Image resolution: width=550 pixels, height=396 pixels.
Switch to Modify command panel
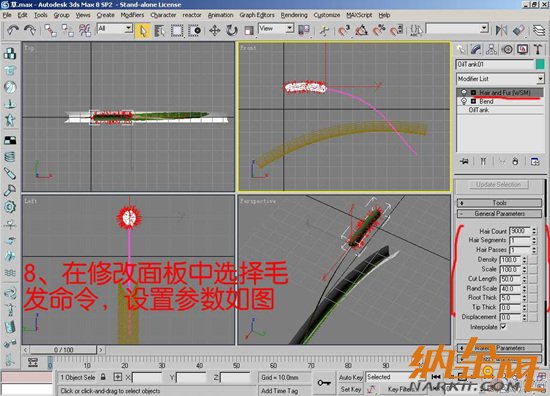tap(476, 49)
